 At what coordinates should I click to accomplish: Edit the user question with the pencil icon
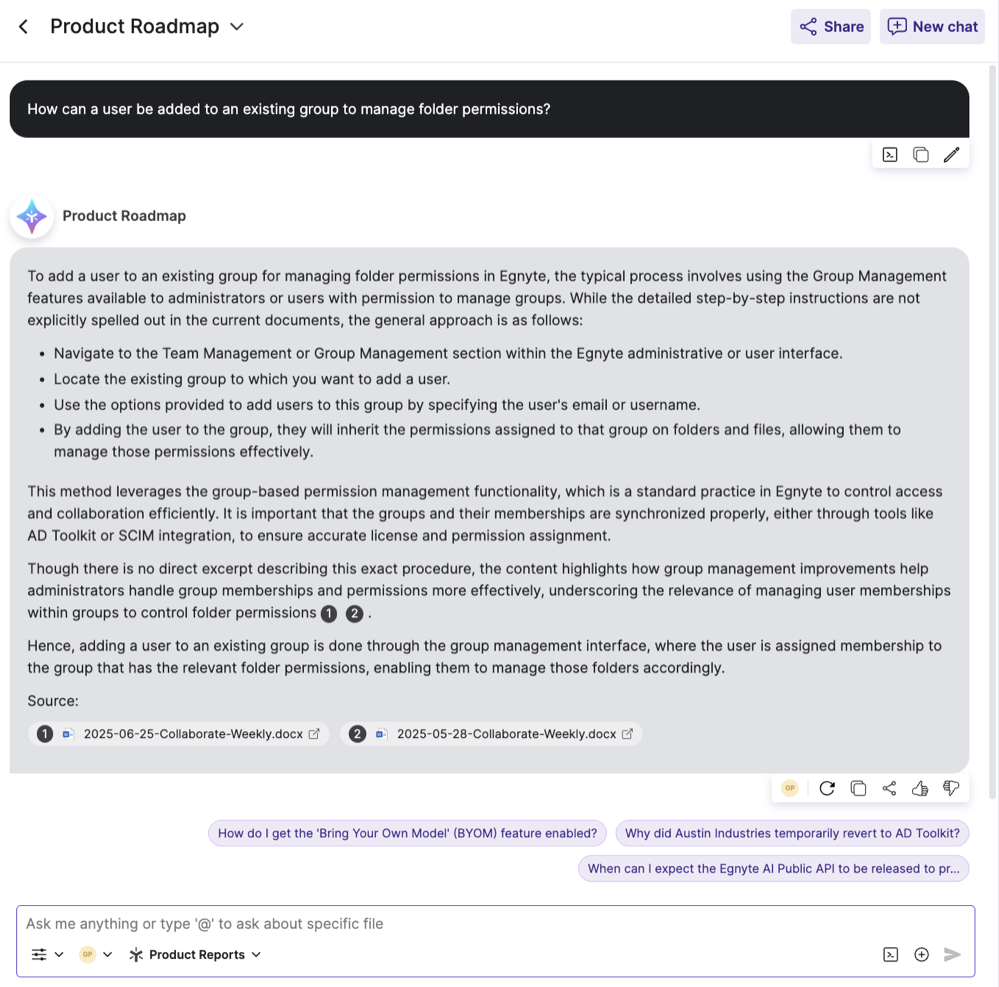(x=951, y=154)
